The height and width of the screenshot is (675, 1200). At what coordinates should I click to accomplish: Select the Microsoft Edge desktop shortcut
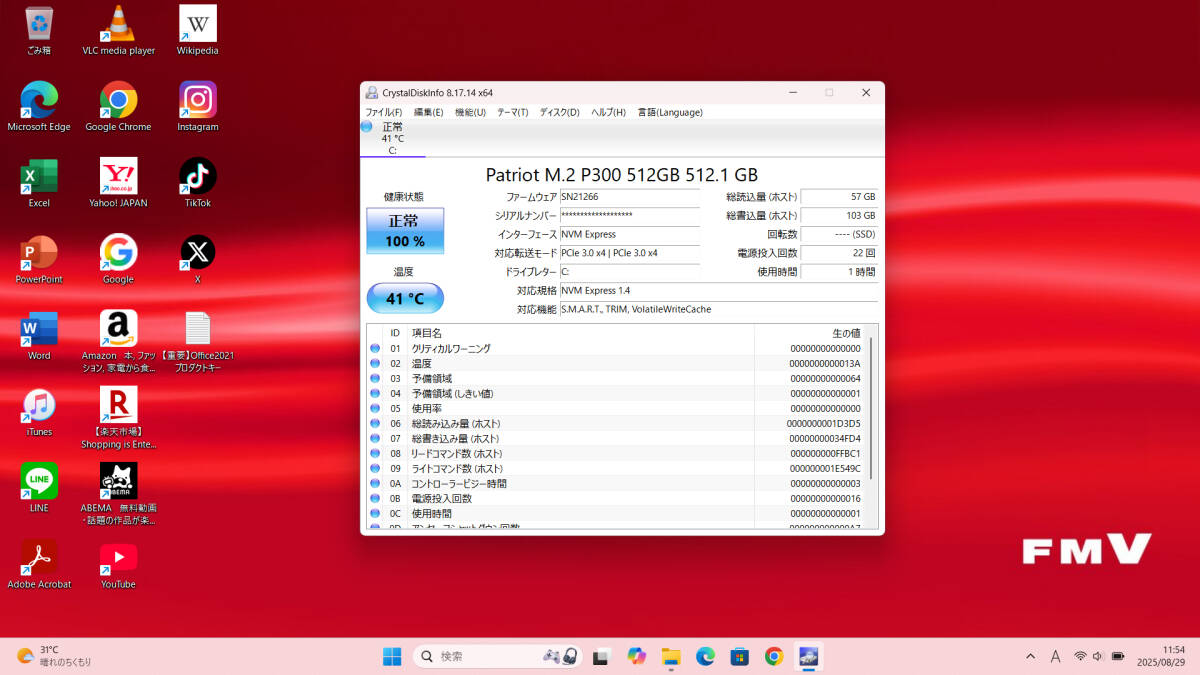[x=39, y=107]
